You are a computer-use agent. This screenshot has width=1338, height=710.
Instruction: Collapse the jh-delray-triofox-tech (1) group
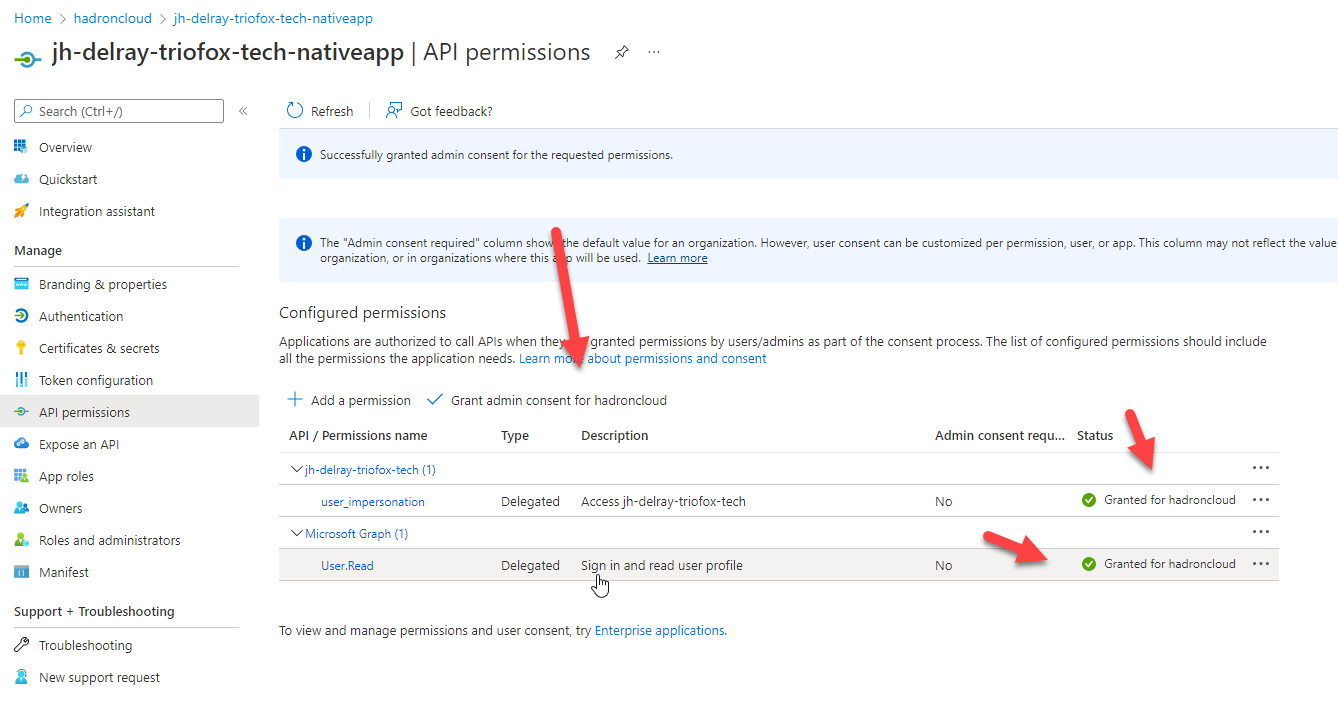[297, 469]
